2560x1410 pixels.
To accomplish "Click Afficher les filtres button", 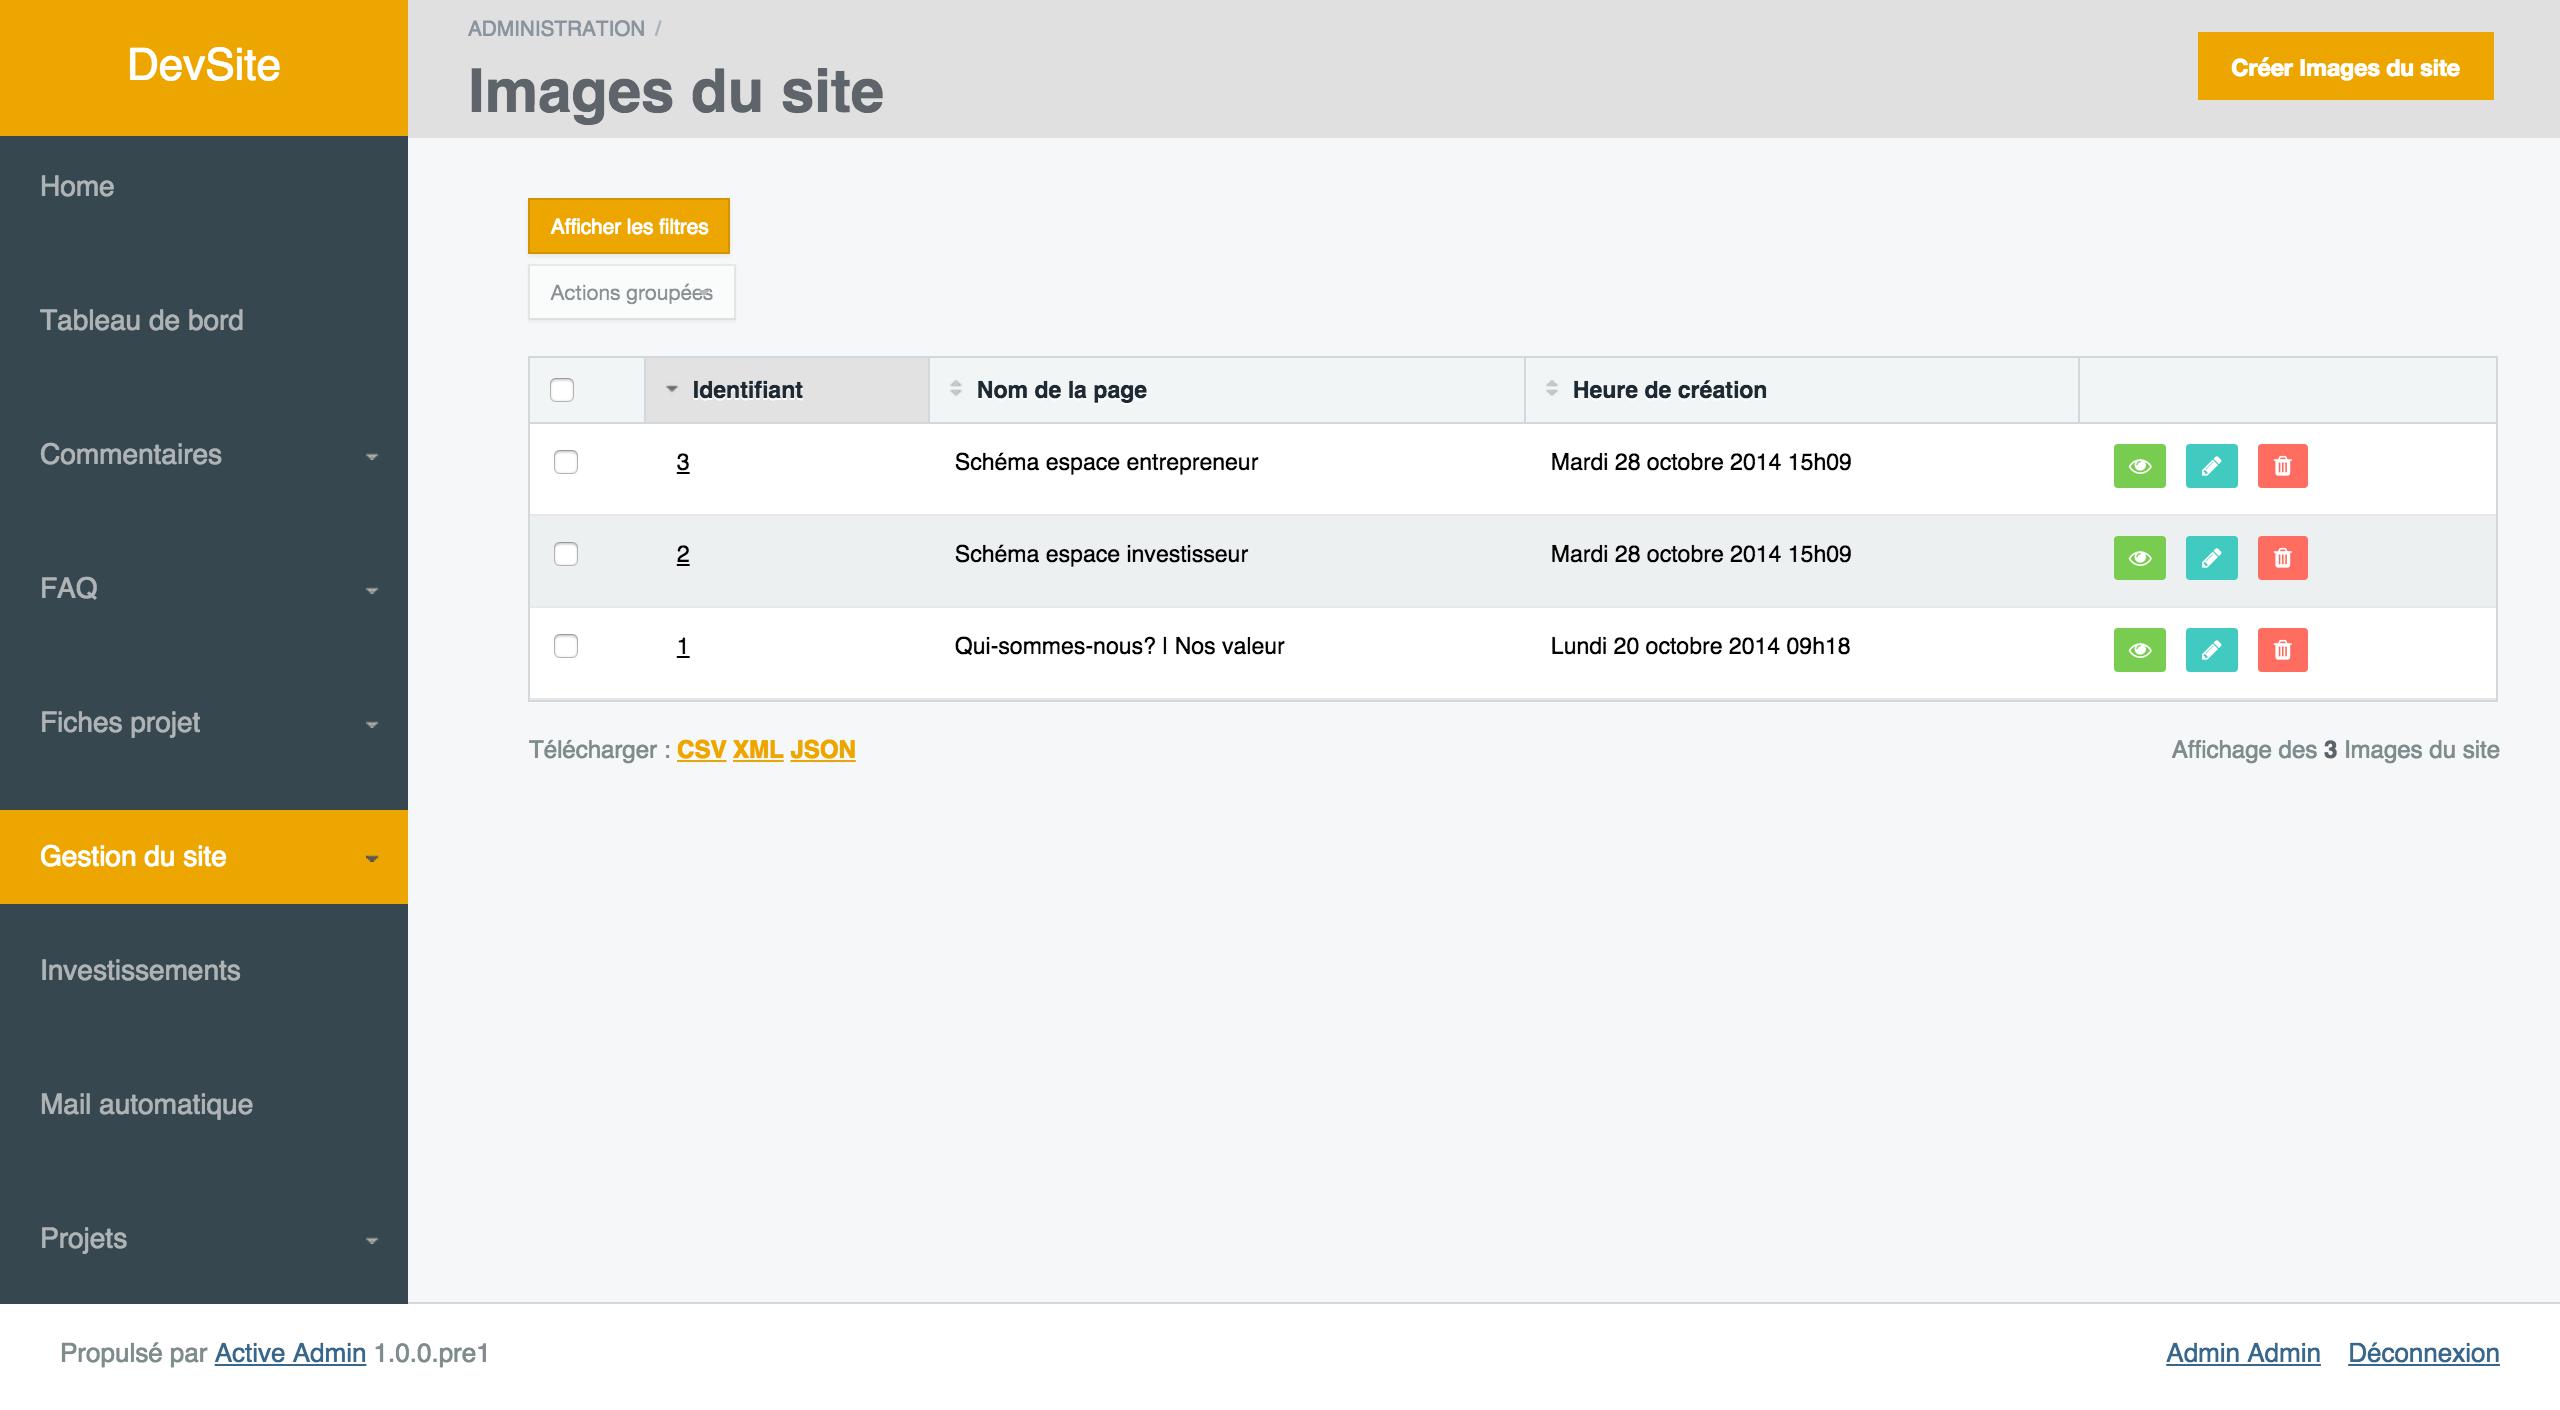I will coord(629,227).
